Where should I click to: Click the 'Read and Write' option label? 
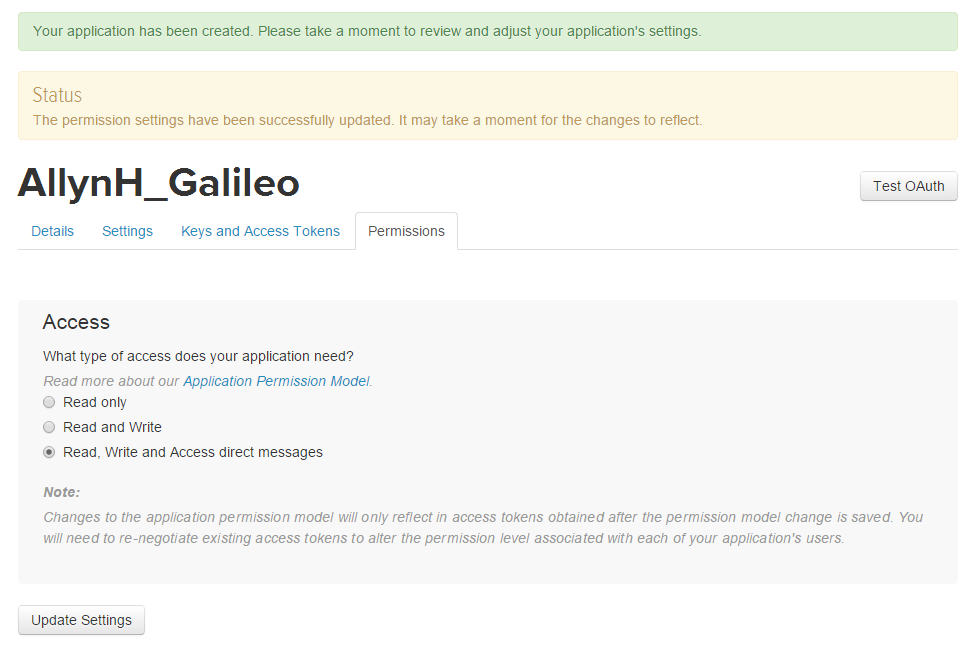[x=112, y=427]
